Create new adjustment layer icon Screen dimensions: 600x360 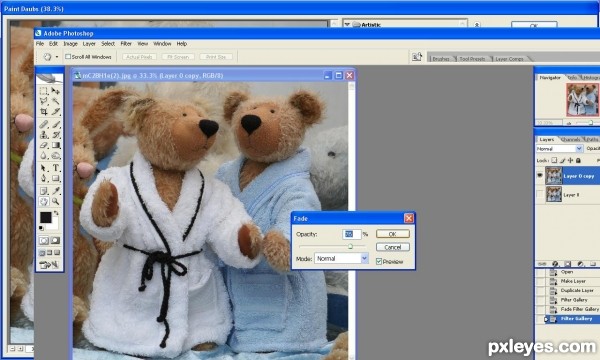pos(580,264)
